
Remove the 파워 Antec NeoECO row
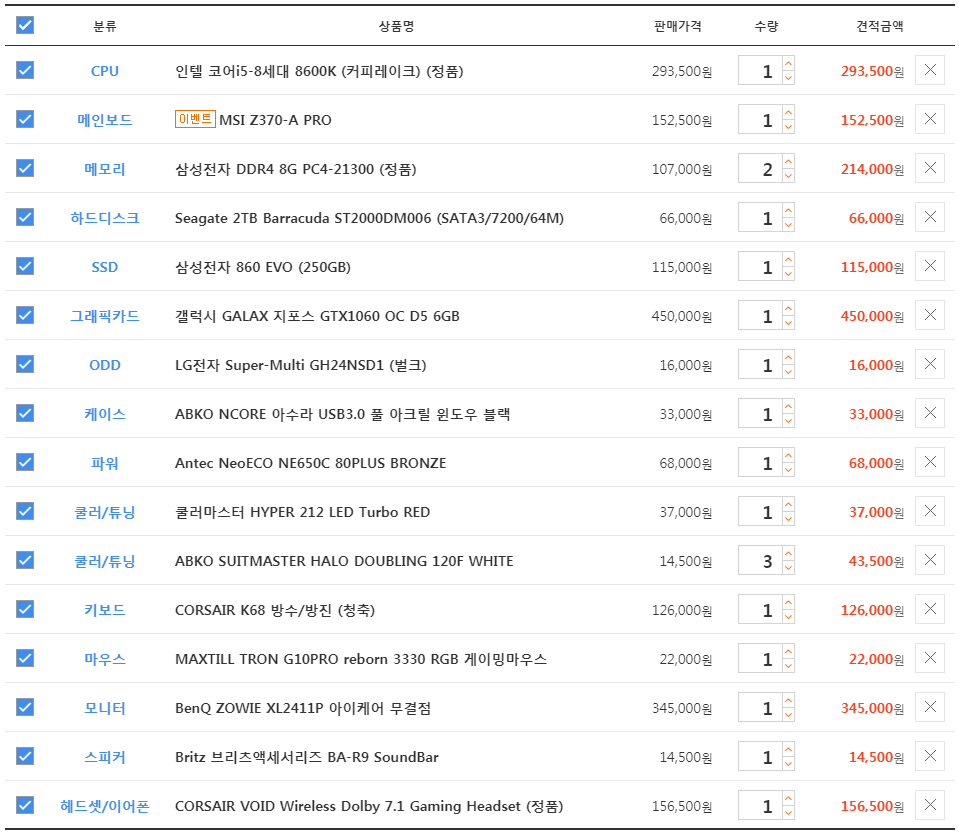[x=930, y=462]
